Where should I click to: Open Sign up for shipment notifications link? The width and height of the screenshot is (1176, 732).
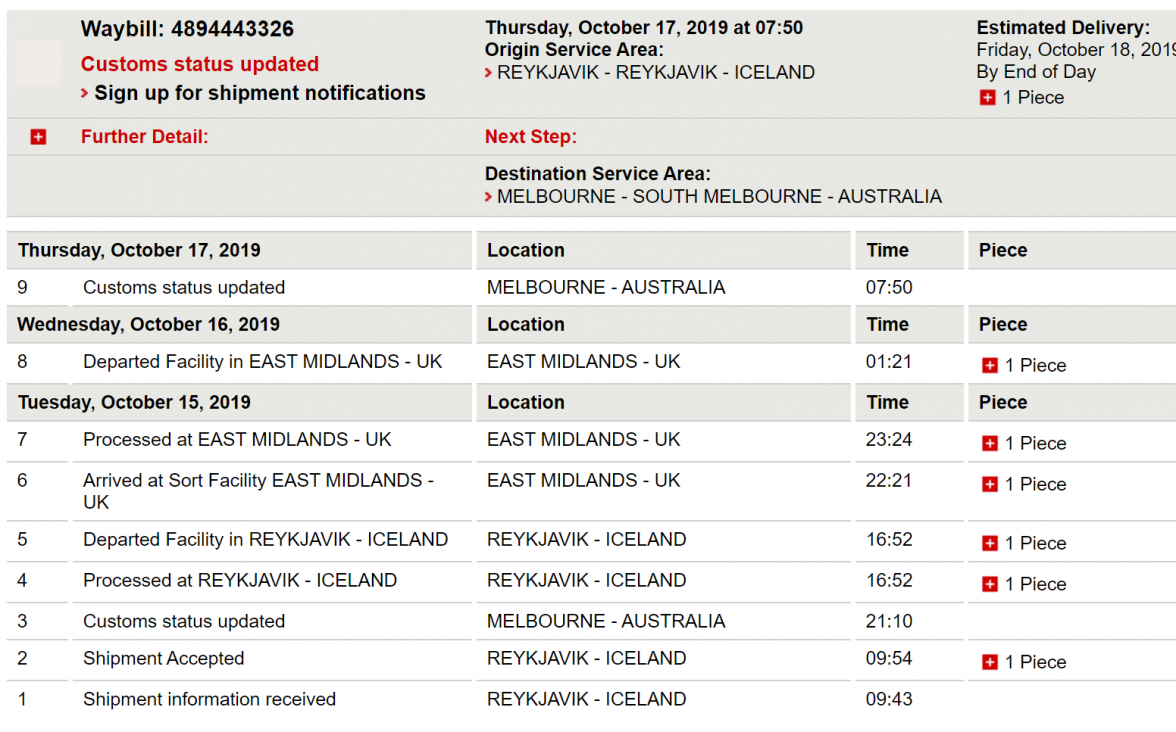click(259, 93)
